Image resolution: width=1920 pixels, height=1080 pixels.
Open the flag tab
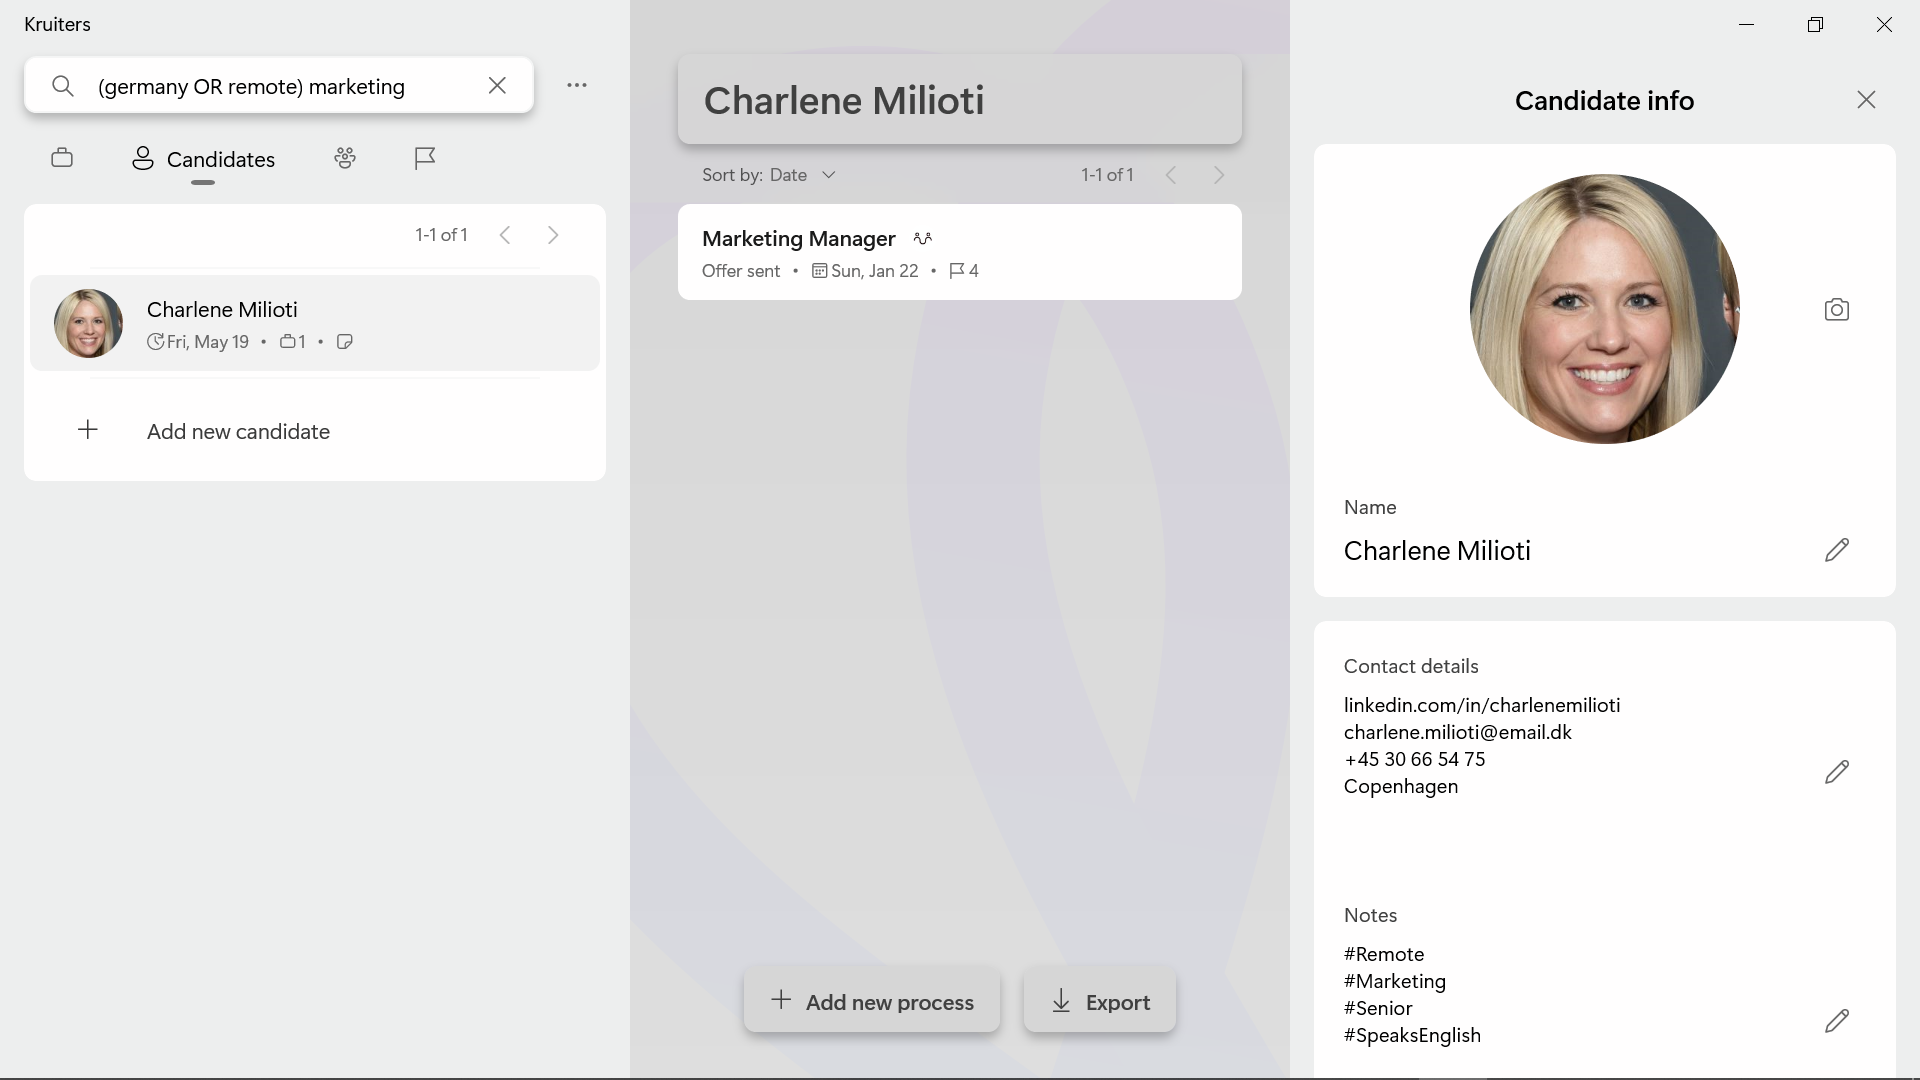[x=425, y=158]
